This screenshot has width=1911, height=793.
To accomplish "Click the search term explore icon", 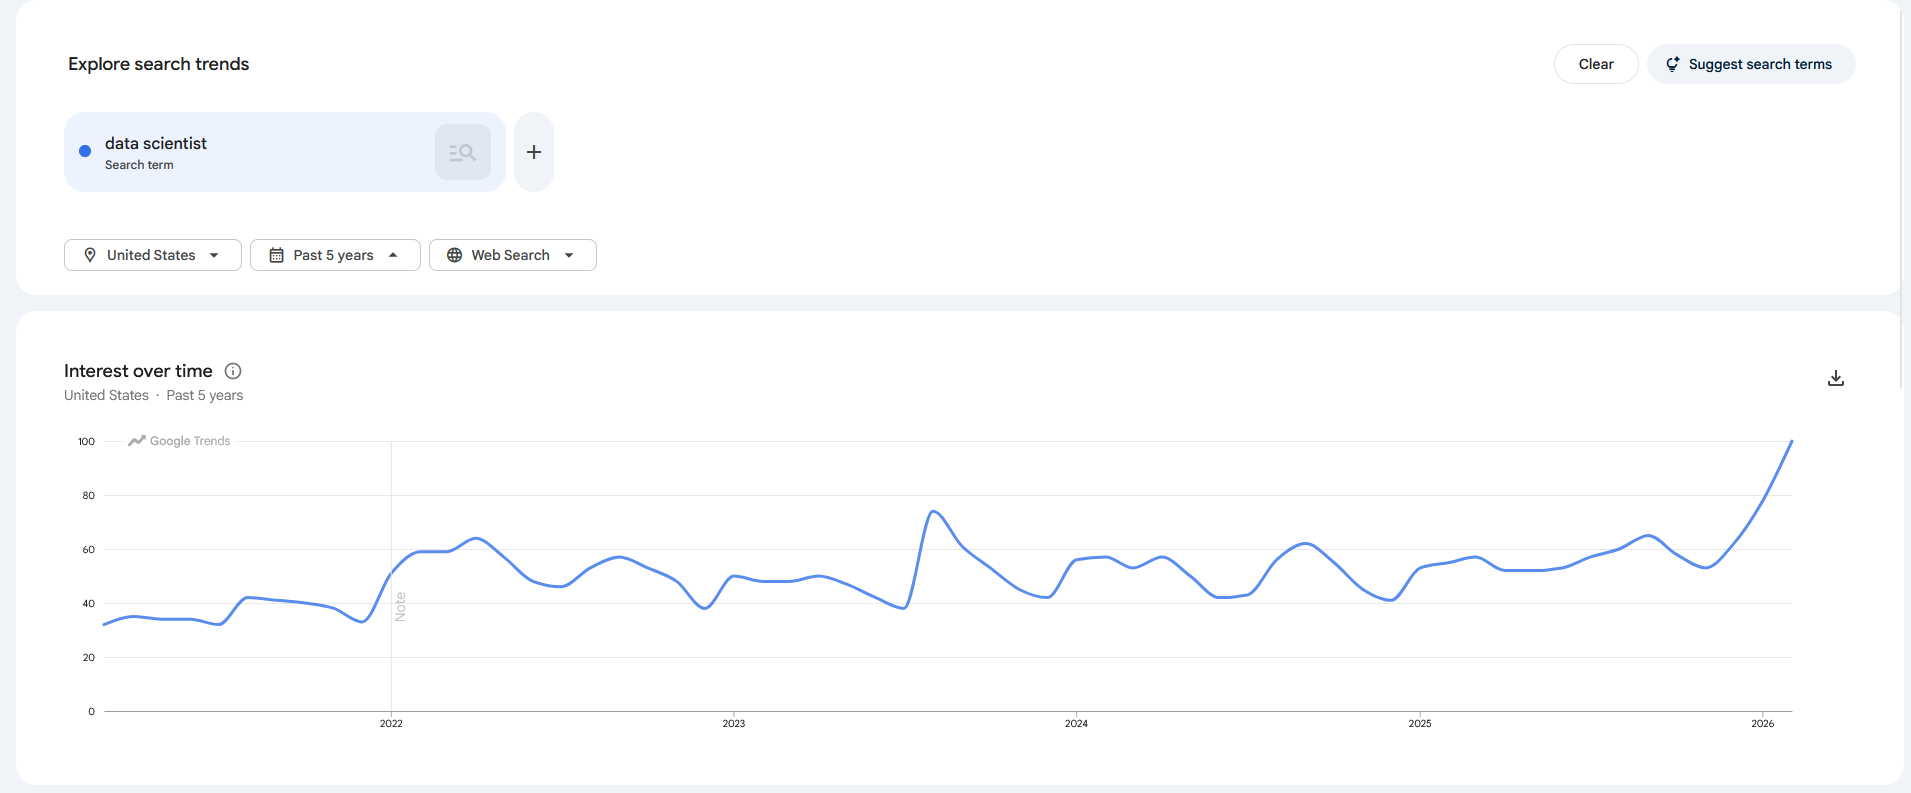I will click(462, 152).
